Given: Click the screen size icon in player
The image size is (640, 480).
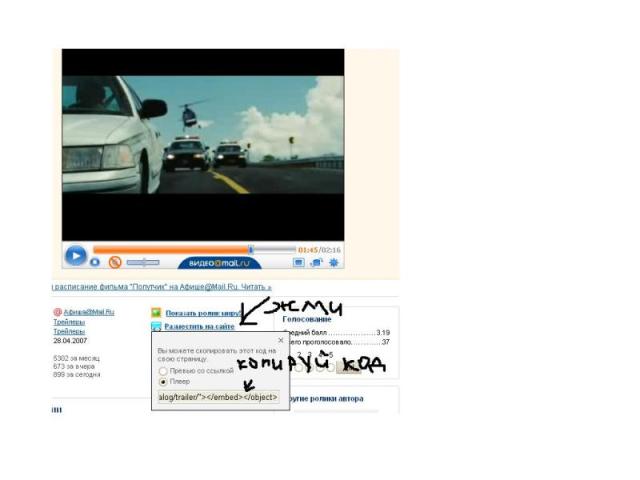Looking at the screenshot, I should point(299,262).
